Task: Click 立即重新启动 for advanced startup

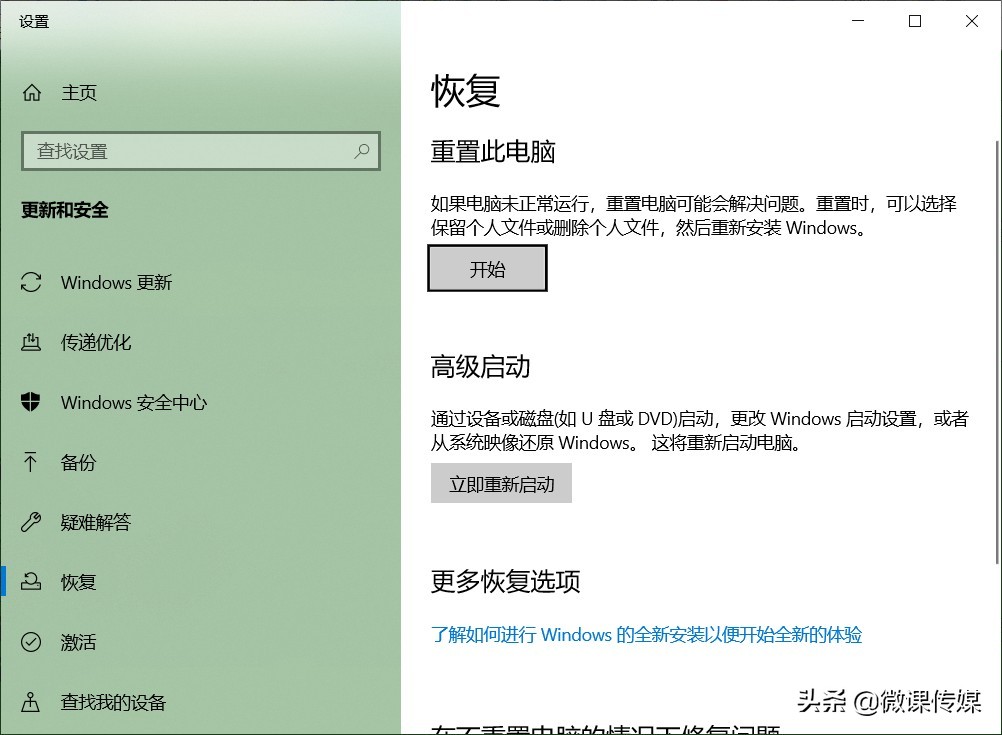Action: 501,483
